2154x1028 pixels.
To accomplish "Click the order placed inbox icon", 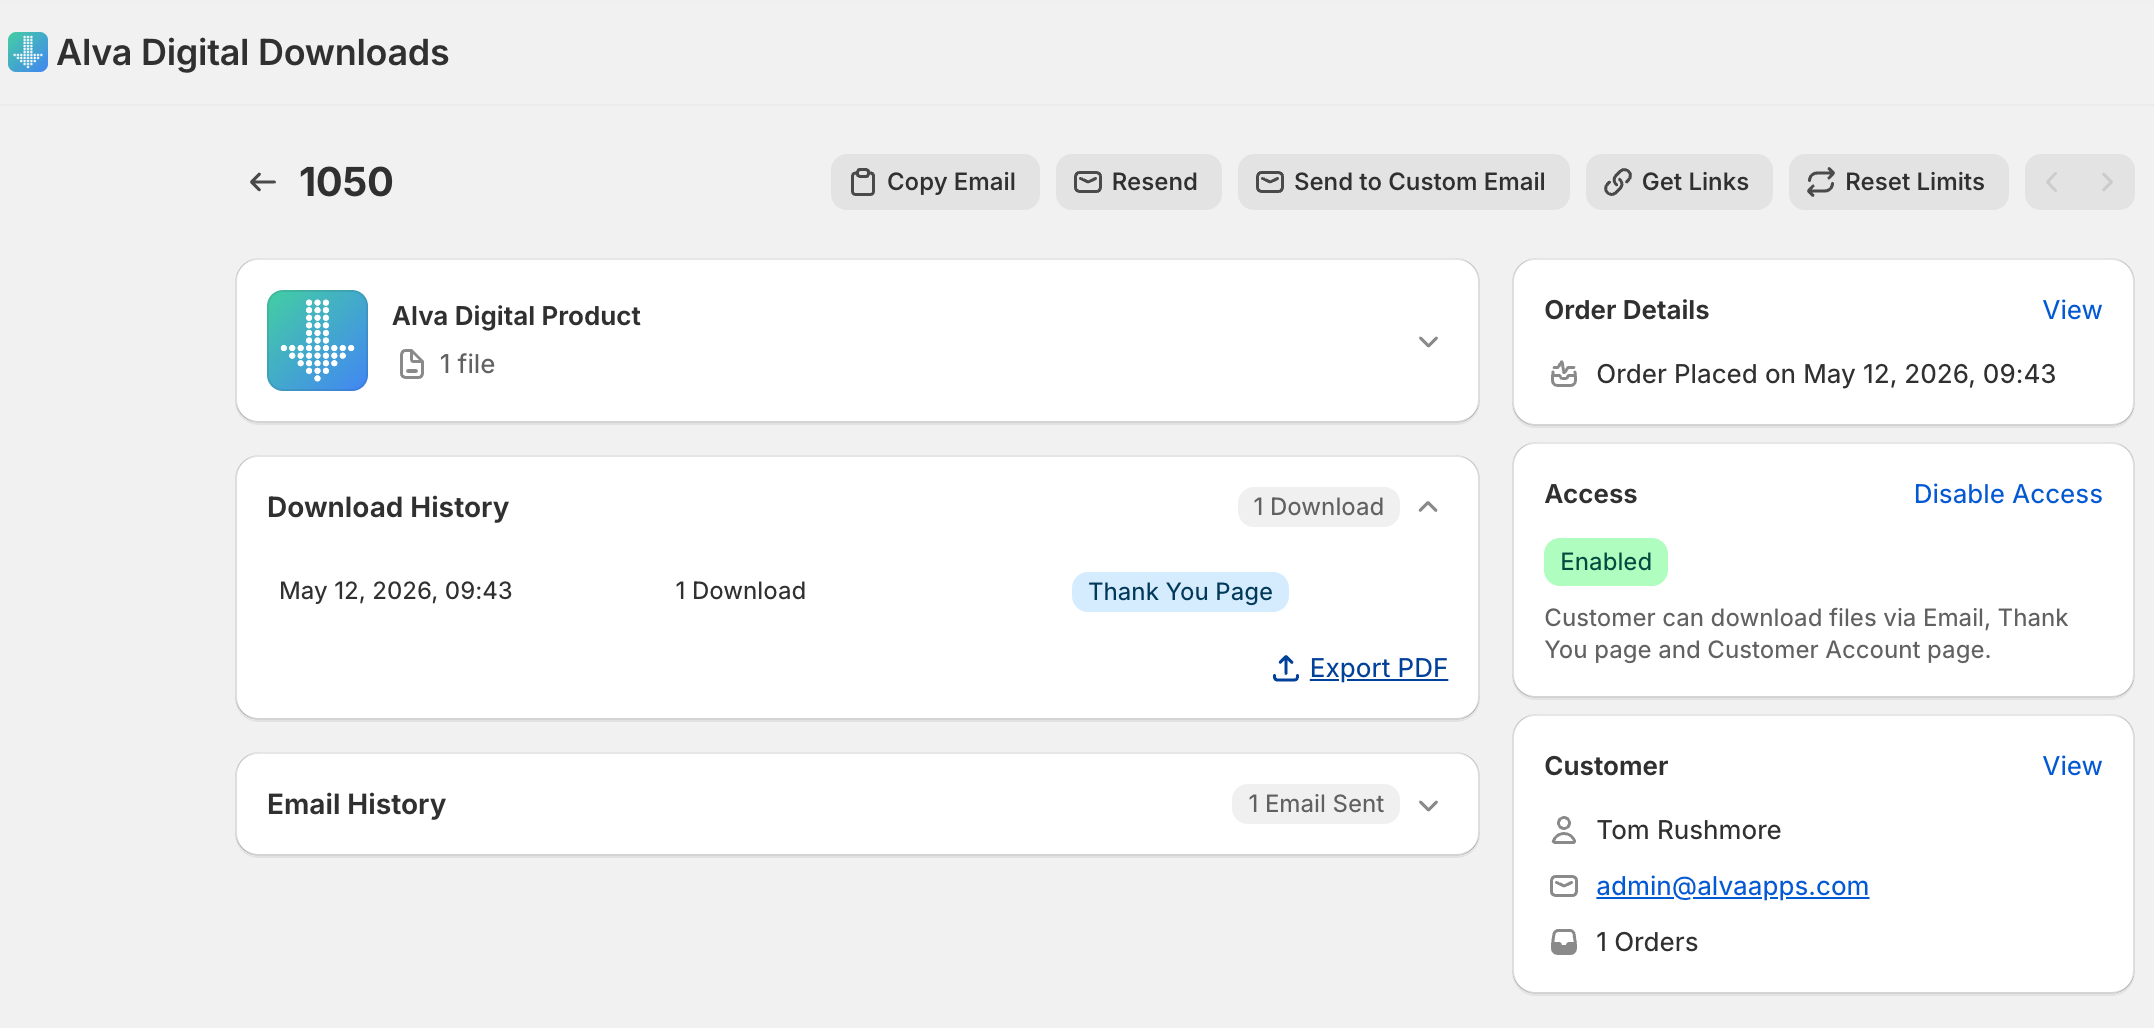I will (1564, 374).
